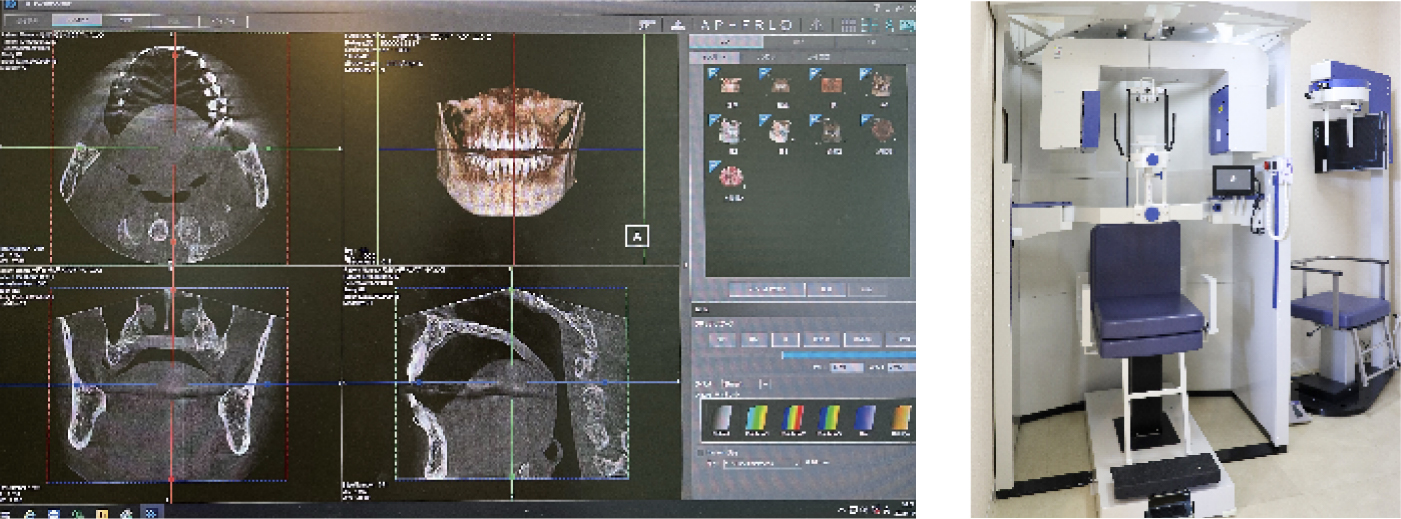Viewport: 1401px width, 519px height.
Task: Tick the checkbox below the color presets
Action: point(700,452)
